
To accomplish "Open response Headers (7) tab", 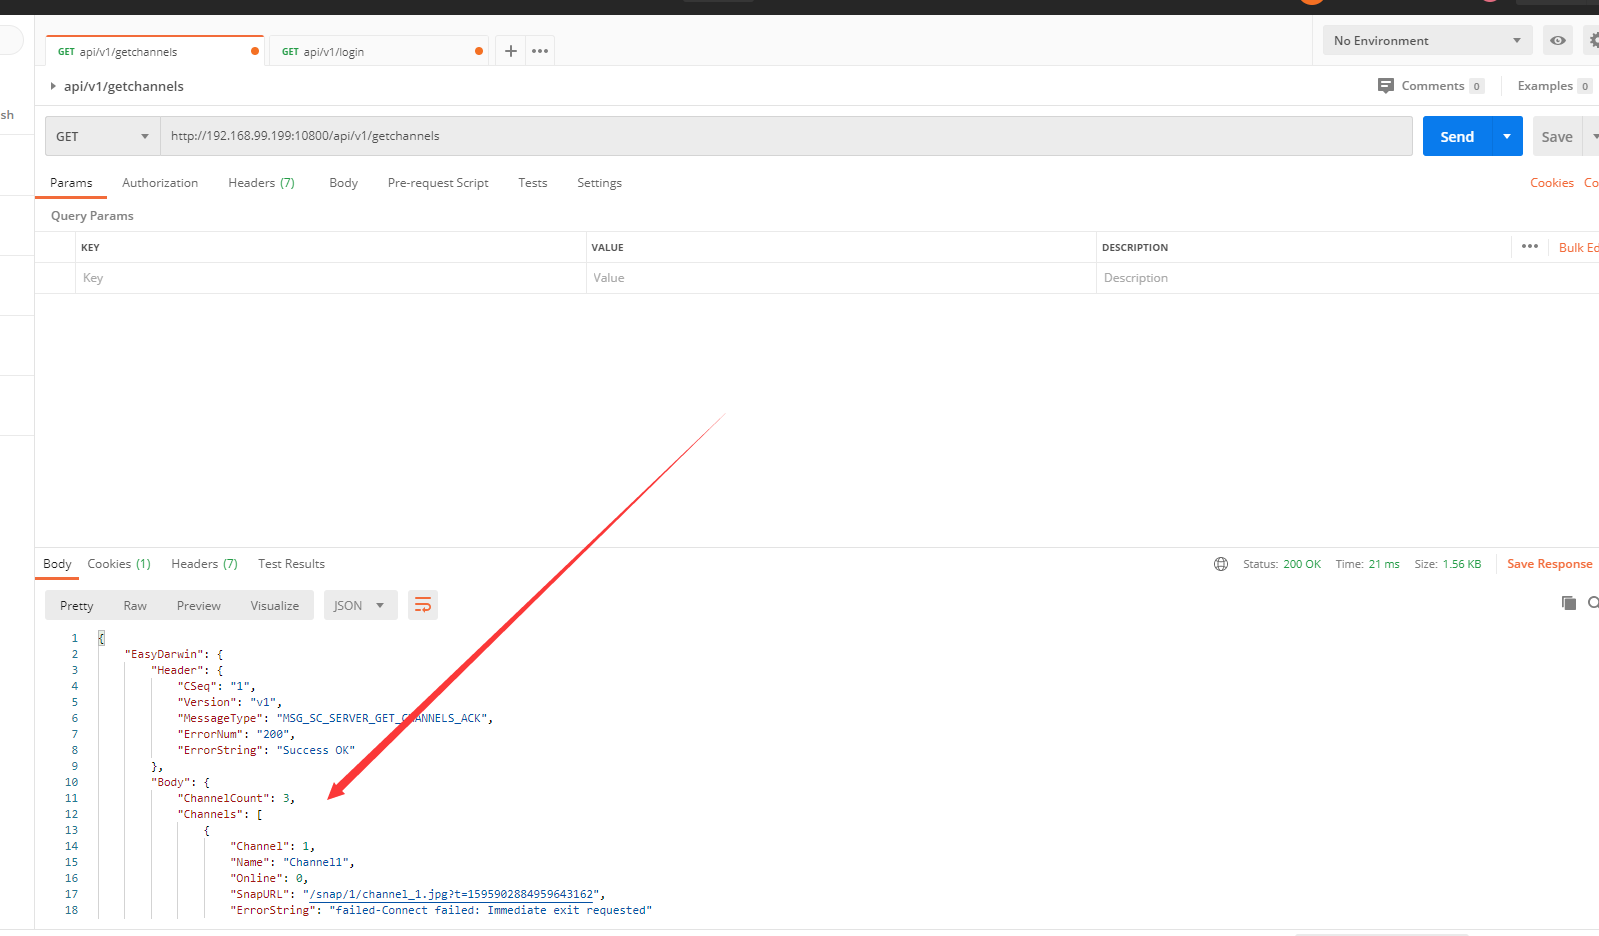I will click(204, 564).
